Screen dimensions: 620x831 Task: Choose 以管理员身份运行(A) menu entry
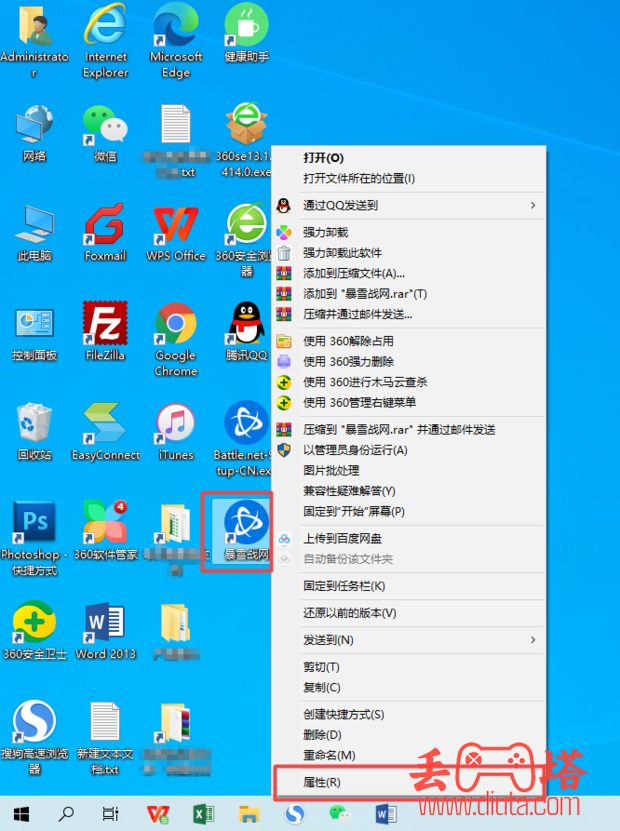[x=409, y=450]
